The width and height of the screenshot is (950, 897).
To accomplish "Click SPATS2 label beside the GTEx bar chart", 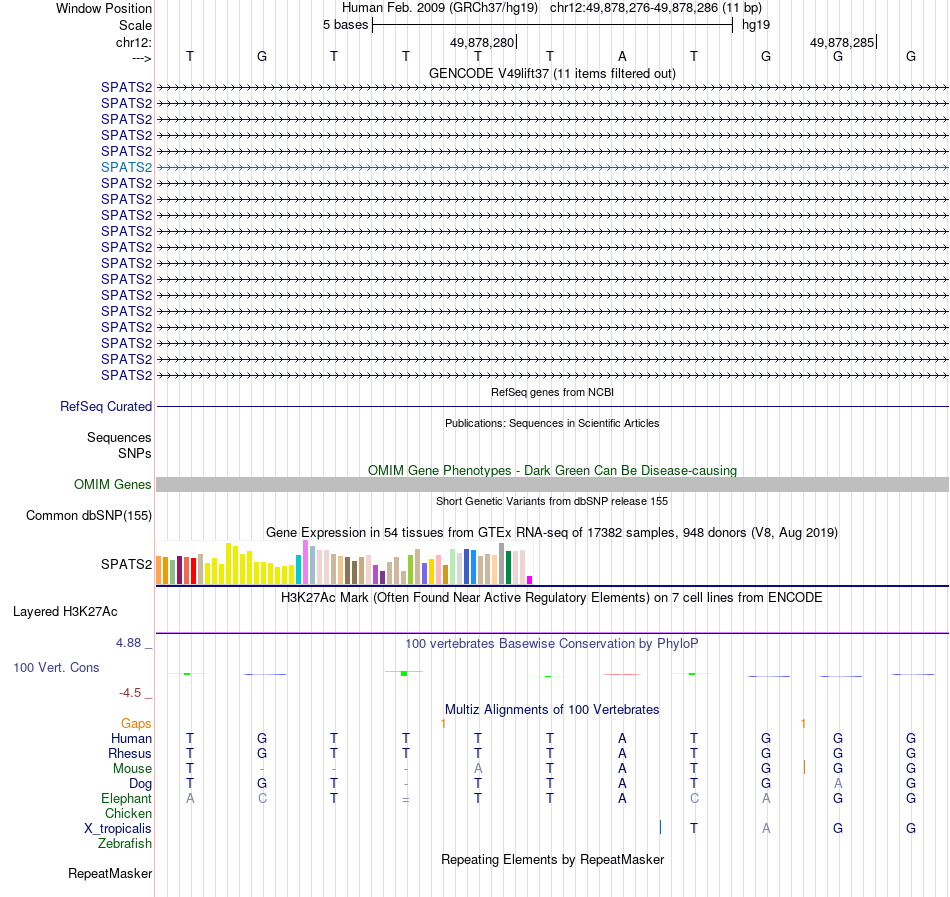I will [126, 564].
